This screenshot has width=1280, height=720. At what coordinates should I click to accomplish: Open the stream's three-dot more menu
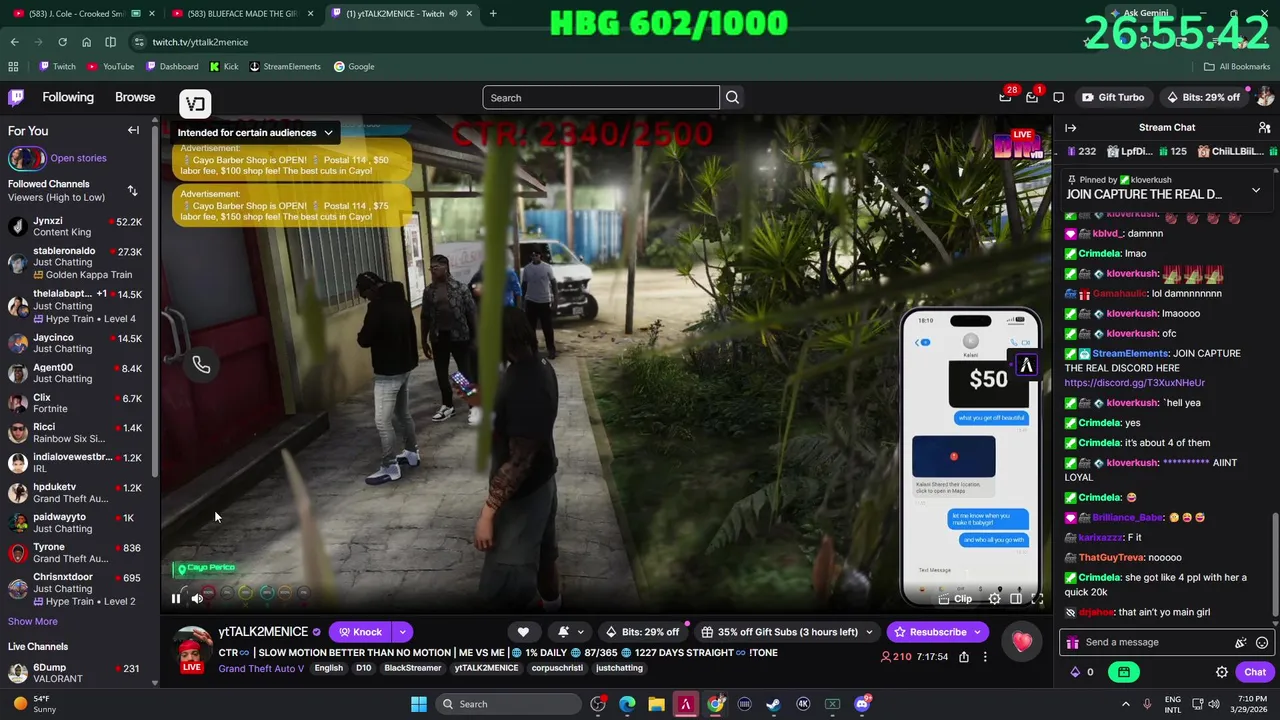[984, 657]
